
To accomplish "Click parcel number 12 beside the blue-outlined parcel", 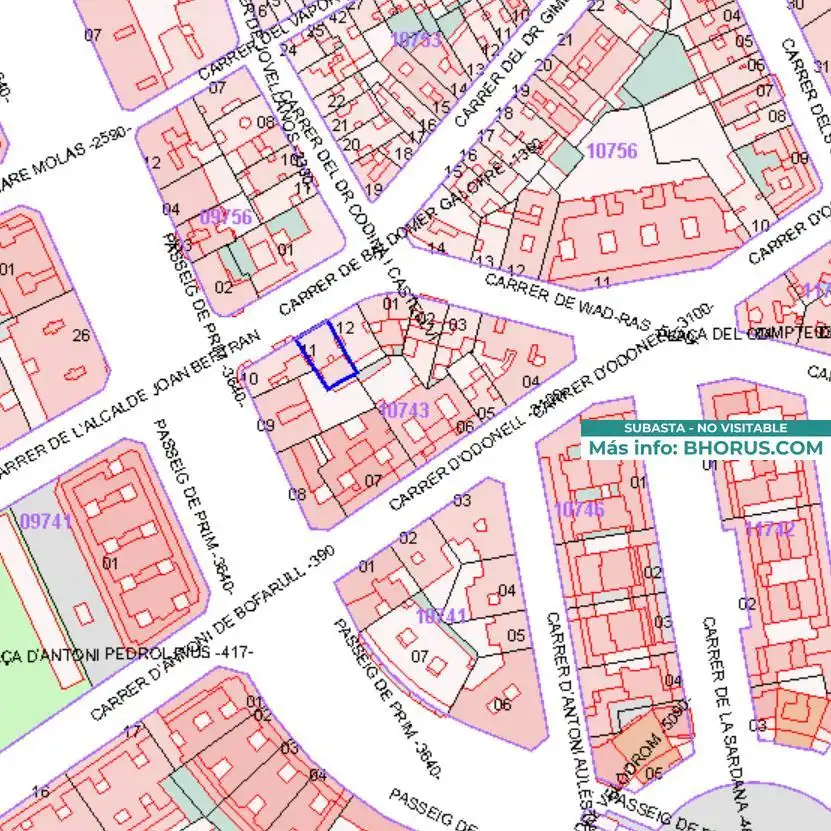I will point(345,328).
